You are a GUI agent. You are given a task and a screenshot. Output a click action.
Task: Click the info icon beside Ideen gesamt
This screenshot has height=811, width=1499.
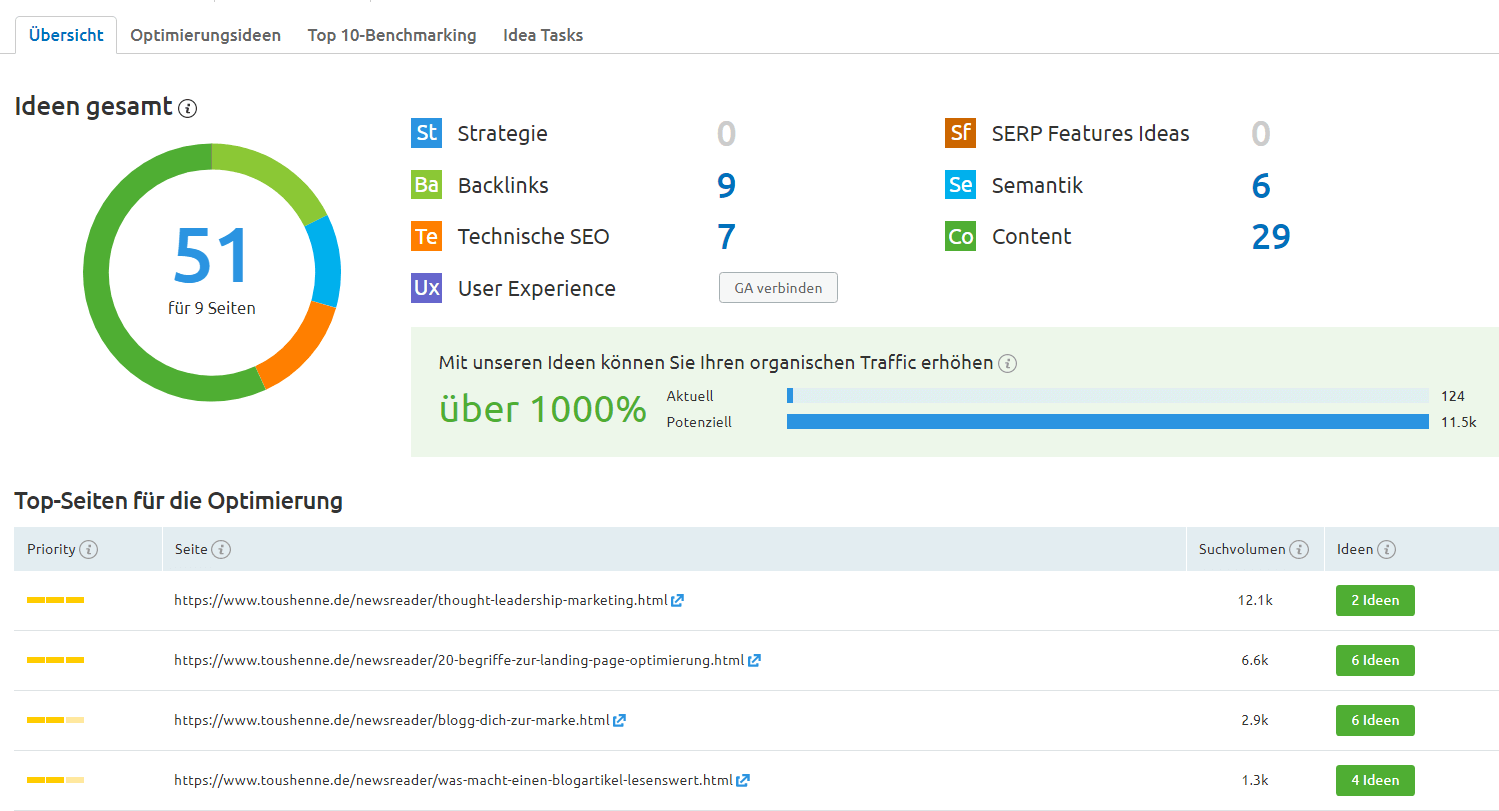click(187, 109)
